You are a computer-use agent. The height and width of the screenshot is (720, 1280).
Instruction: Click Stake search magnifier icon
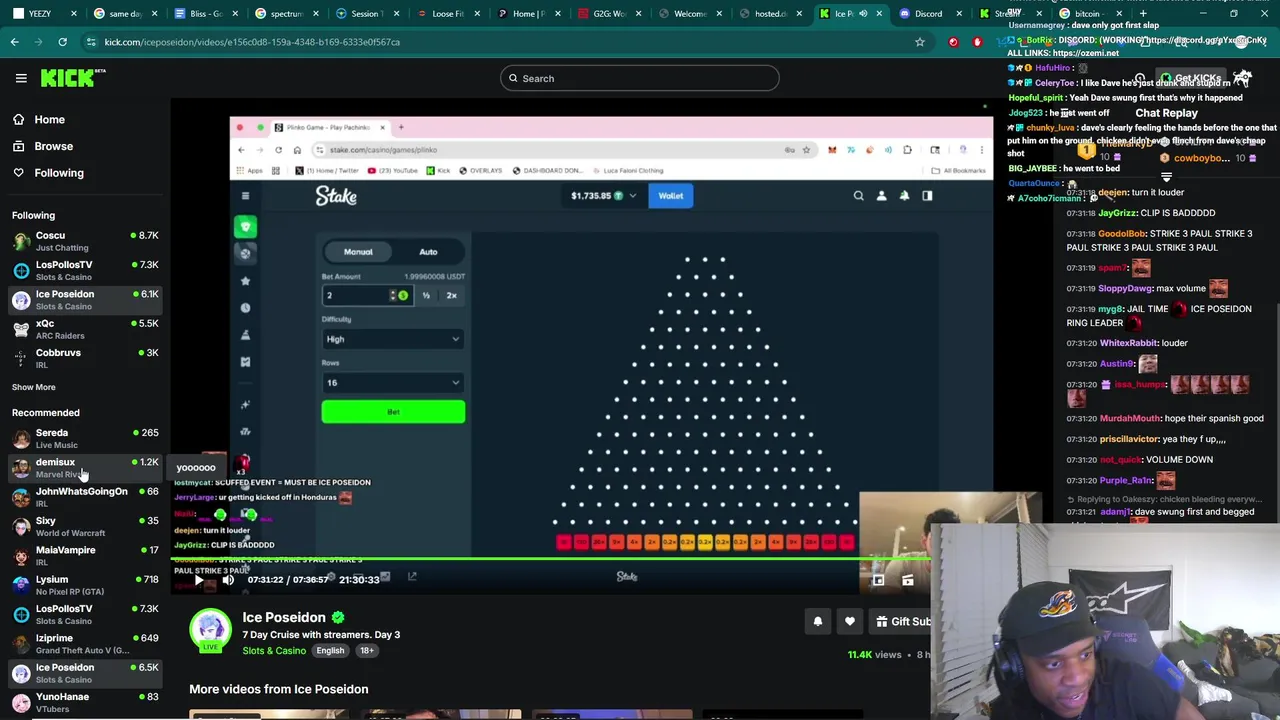(x=858, y=196)
